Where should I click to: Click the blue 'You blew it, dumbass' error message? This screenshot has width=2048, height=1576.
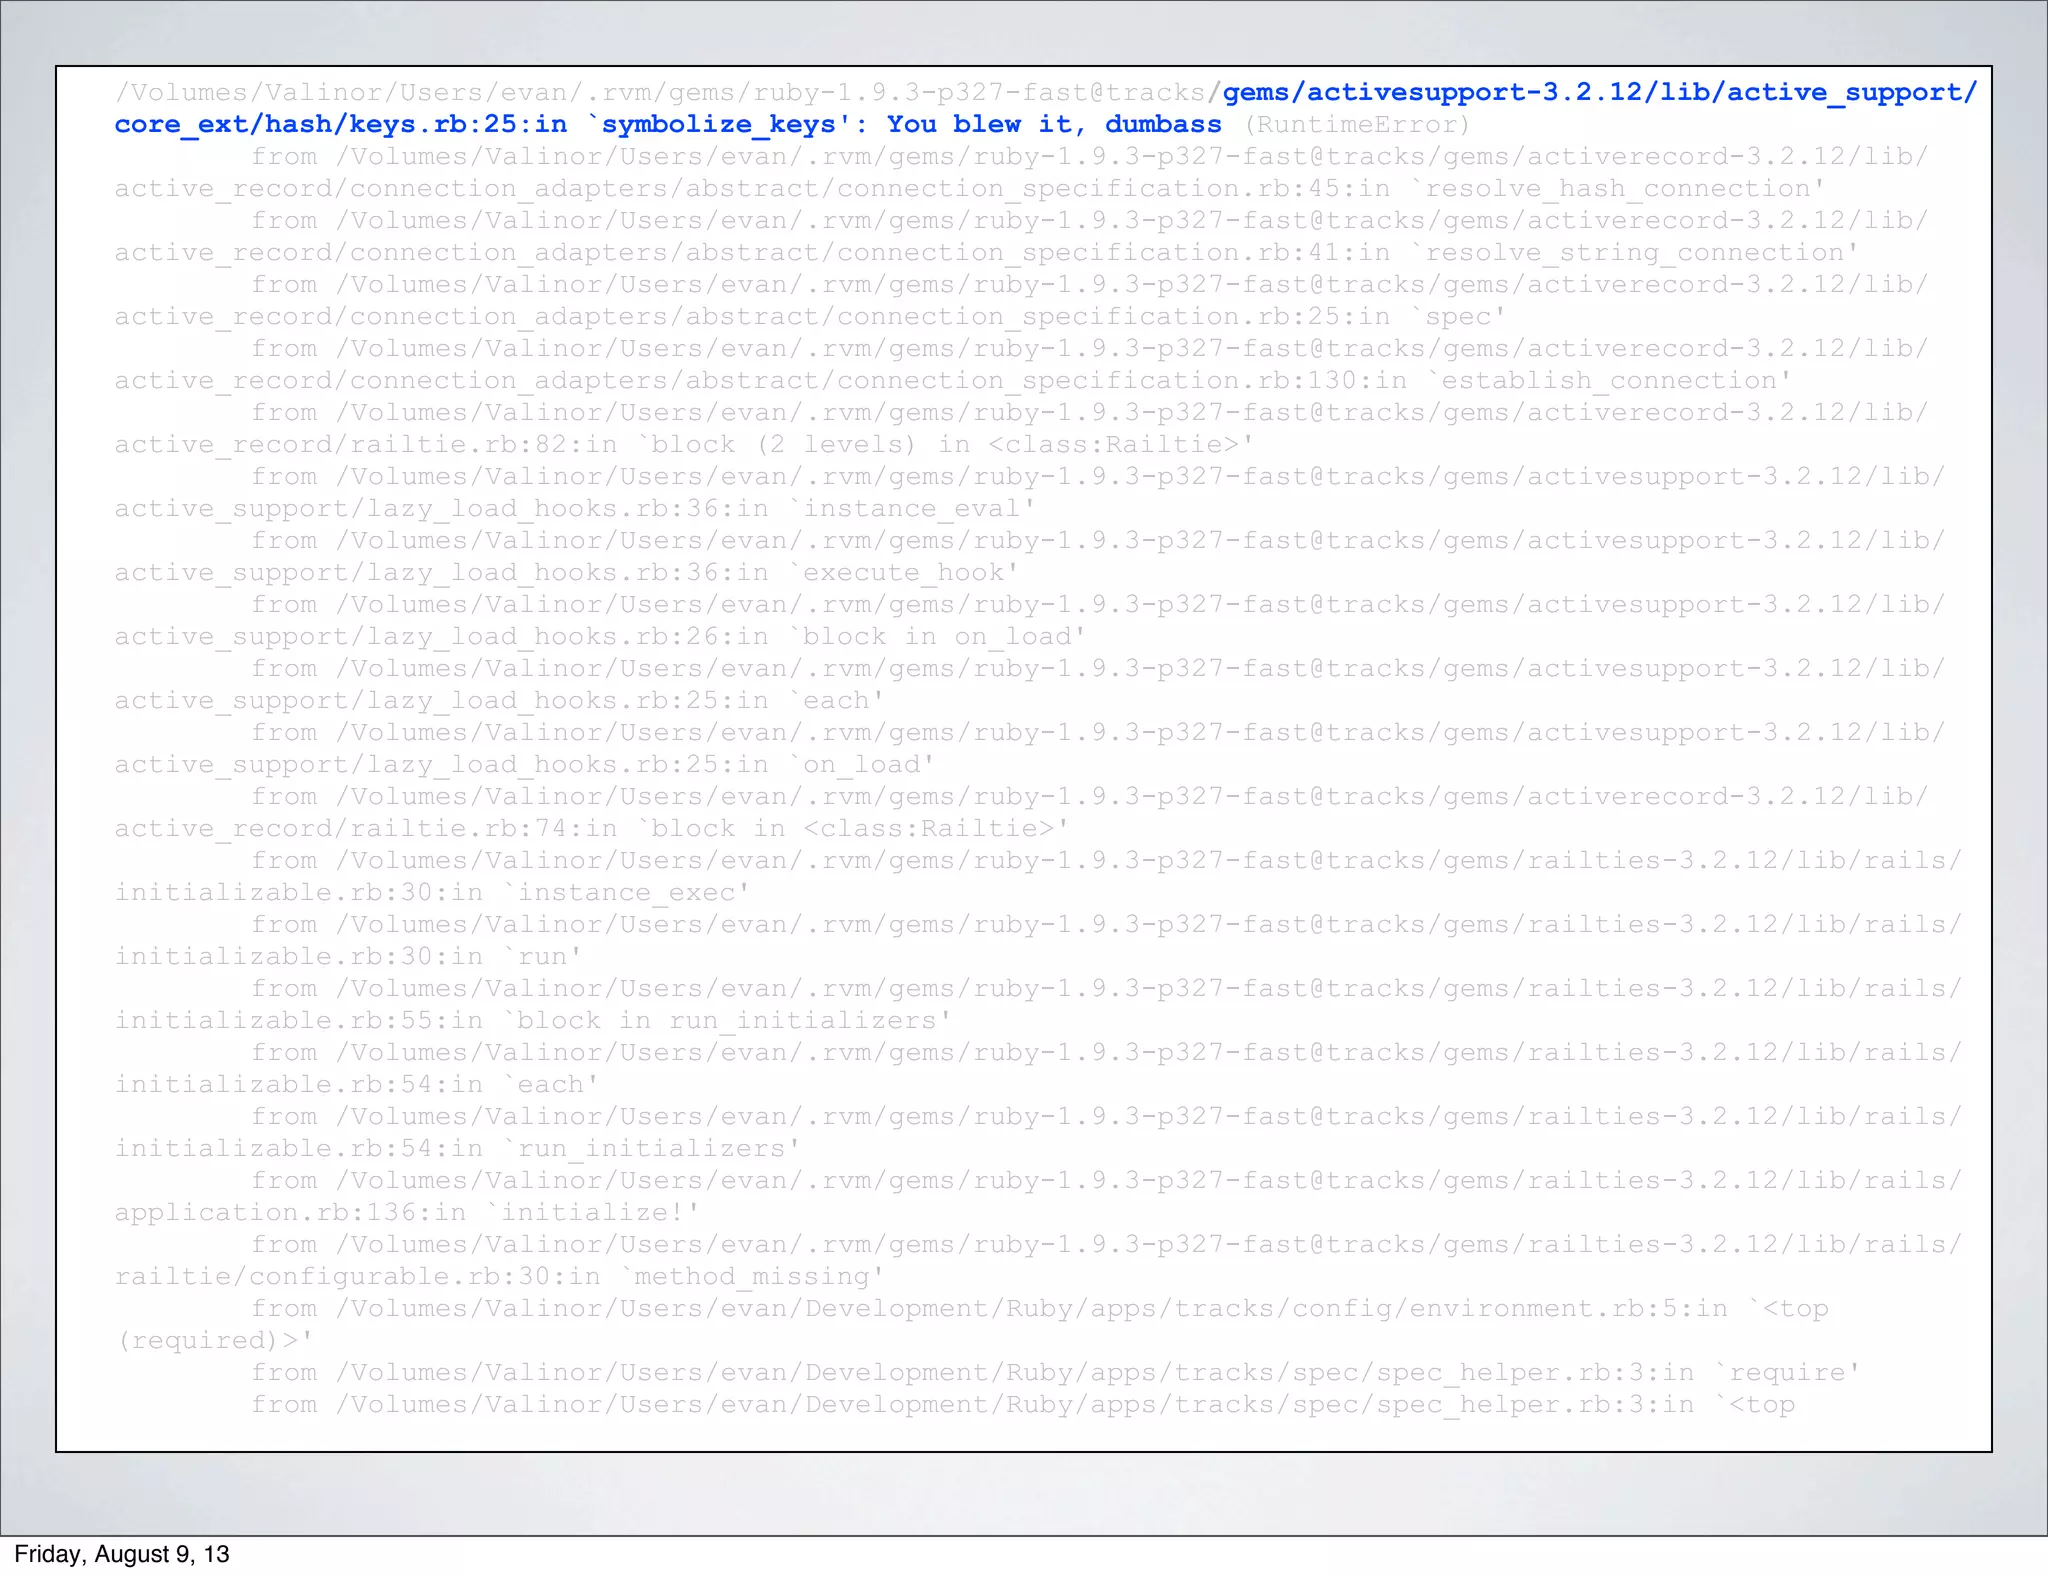coord(1054,124)
